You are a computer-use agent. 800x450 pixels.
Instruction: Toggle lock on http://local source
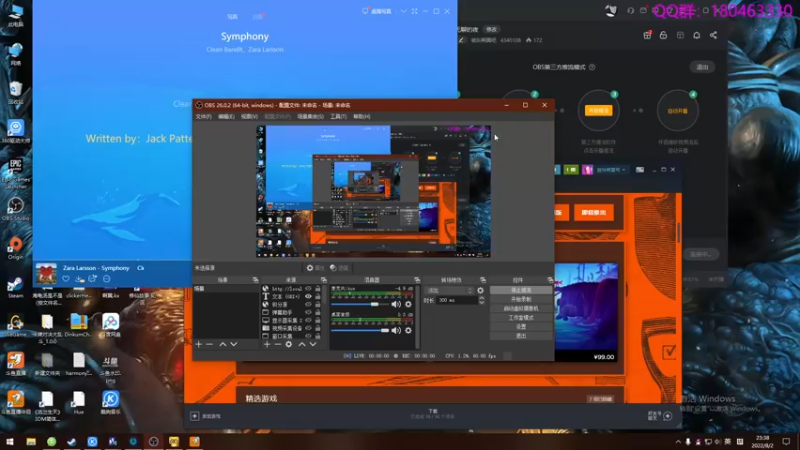[318, 289]
